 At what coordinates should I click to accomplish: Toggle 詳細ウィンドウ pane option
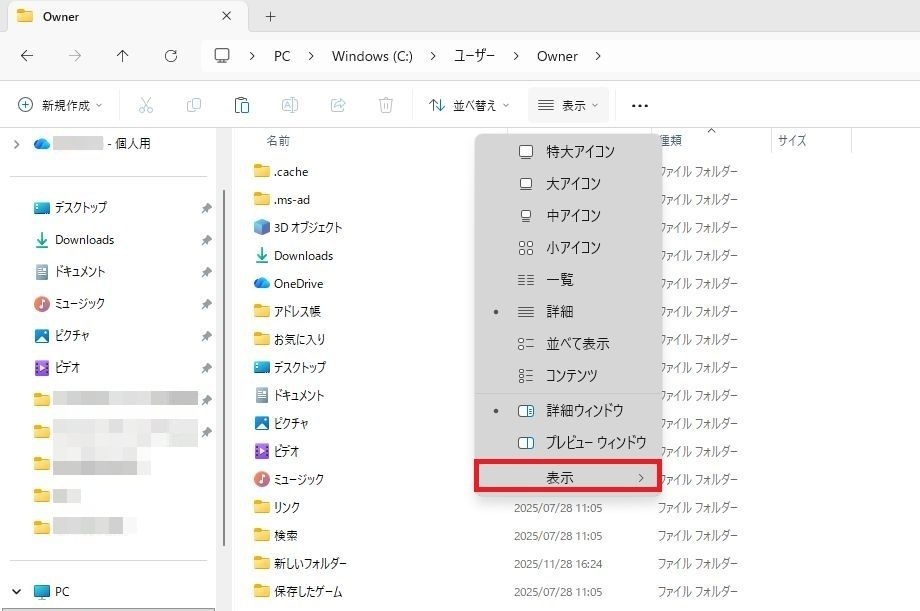coord(584,411)
